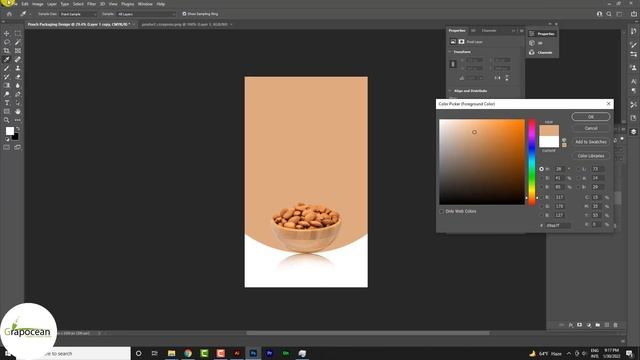Select the Hand tool

tap(18, 111)
